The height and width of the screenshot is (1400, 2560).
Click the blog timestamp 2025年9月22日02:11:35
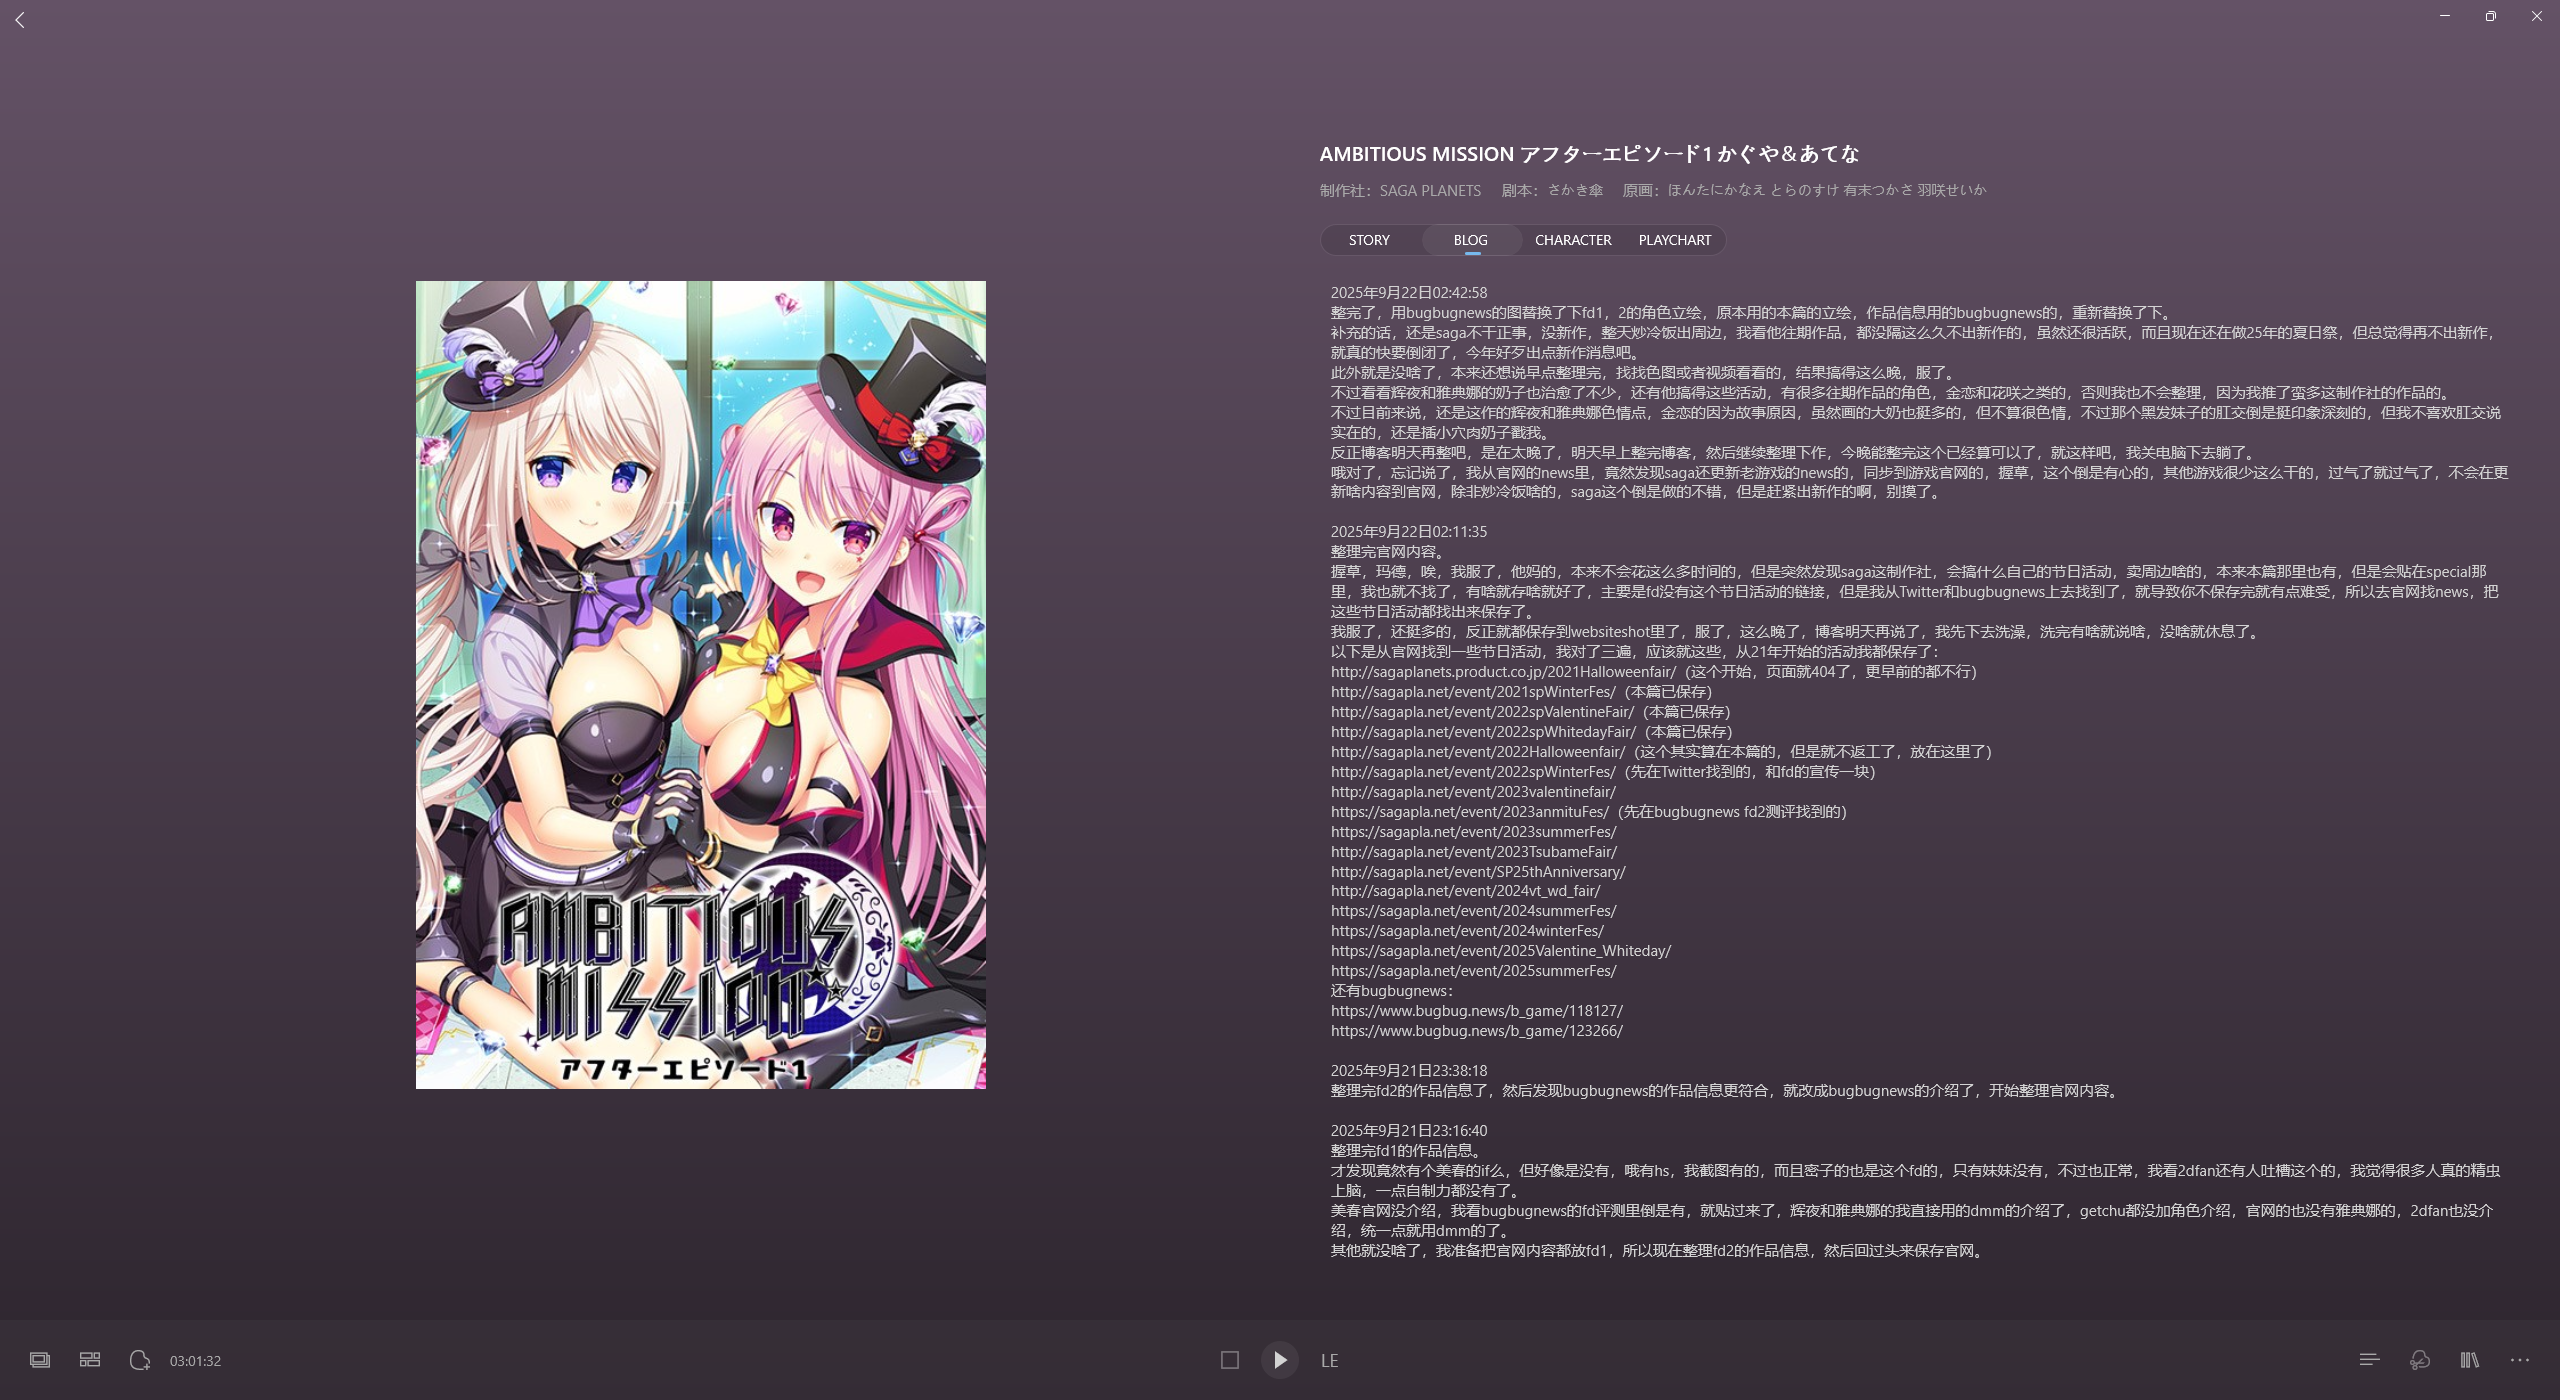coord(1408,532)
